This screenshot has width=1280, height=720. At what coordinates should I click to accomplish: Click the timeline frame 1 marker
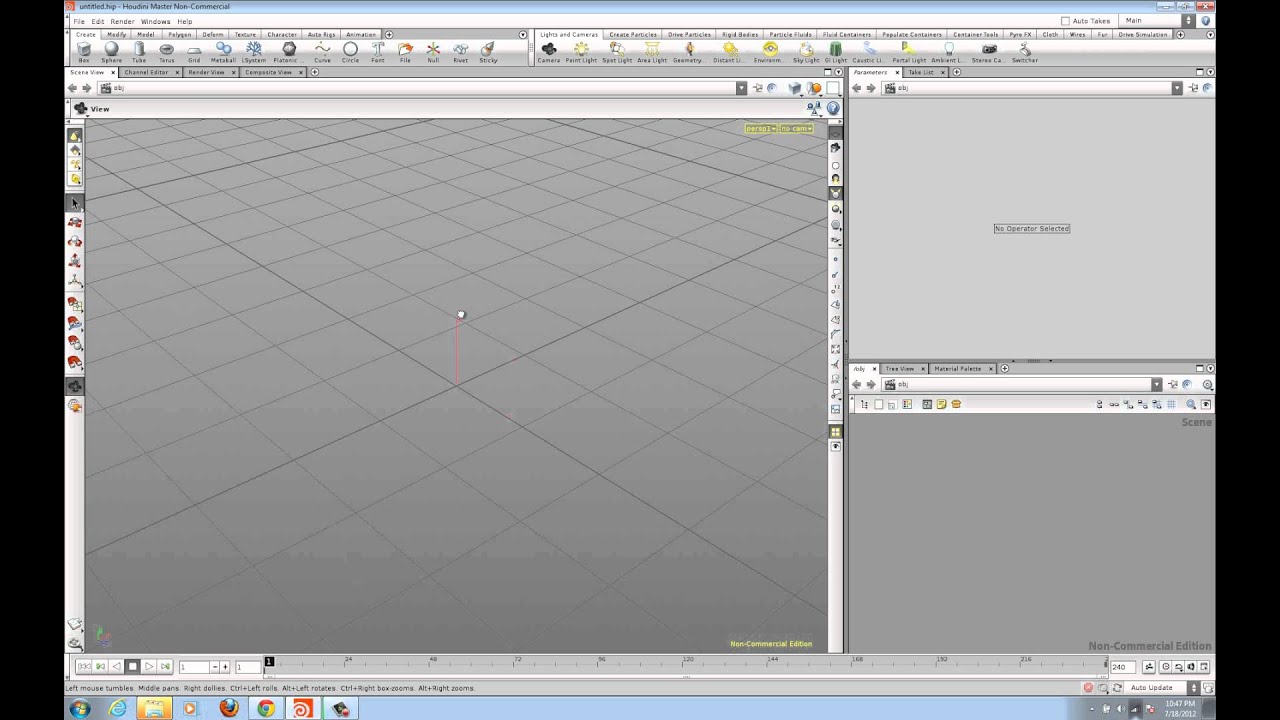(x=269, y=662)
